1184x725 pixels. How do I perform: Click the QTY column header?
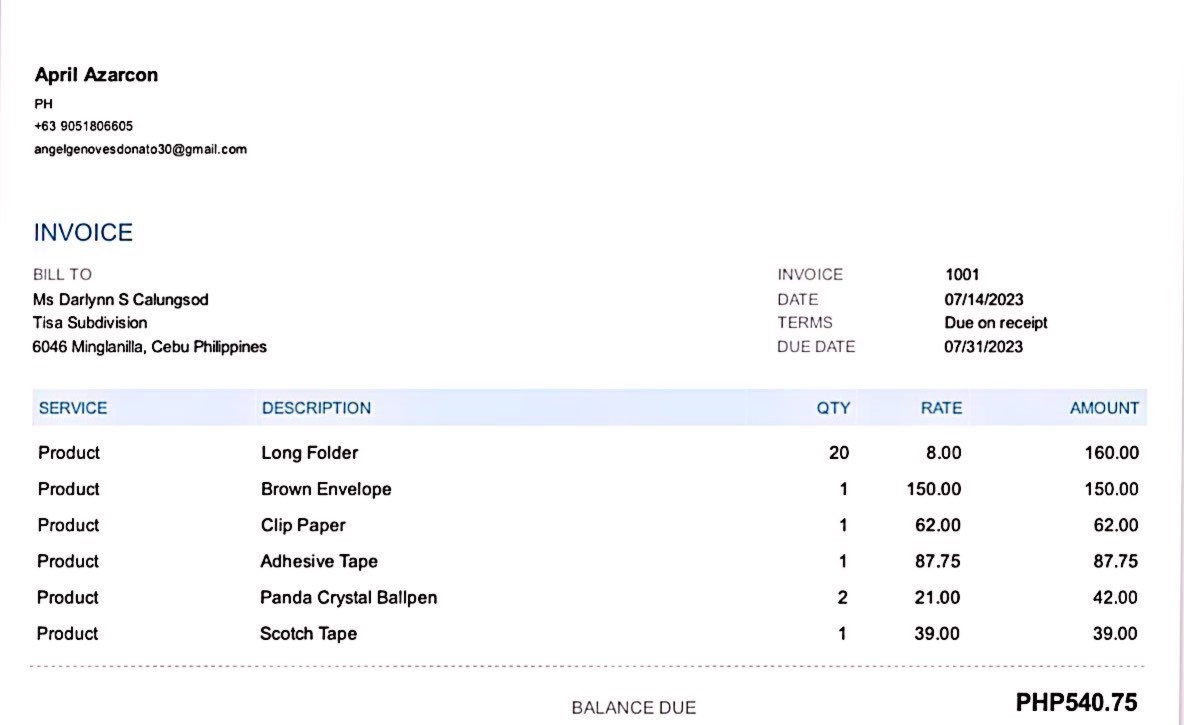click(833, 408)
